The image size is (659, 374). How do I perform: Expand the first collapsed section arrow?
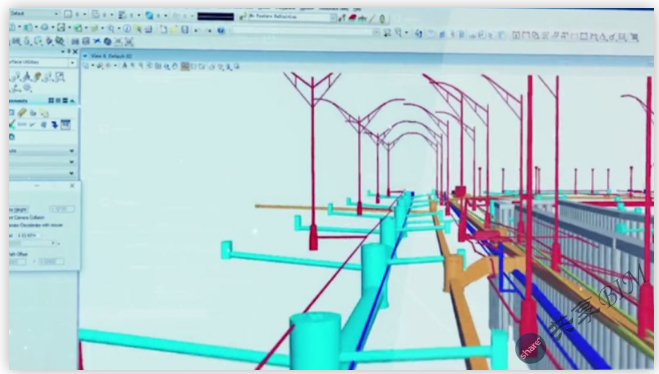pos(71,151)
